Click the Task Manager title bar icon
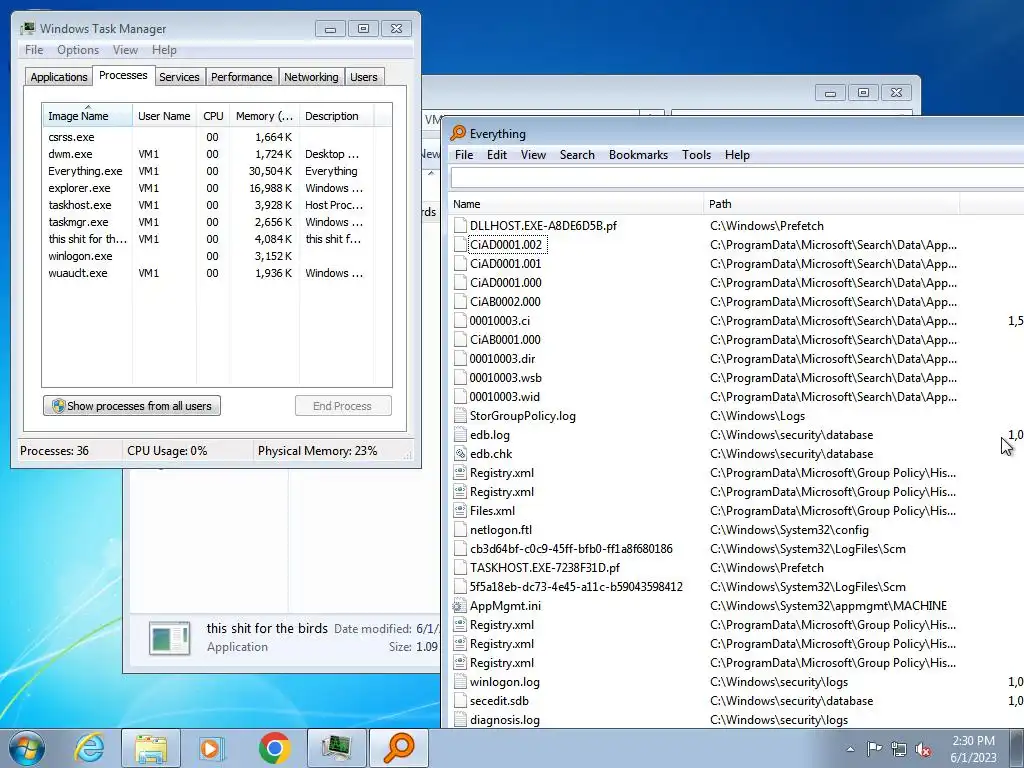 (27, 29)
